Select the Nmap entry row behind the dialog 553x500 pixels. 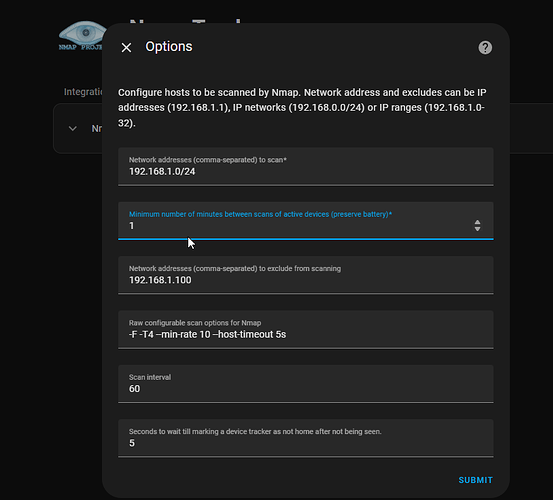(x=78, y=128)
